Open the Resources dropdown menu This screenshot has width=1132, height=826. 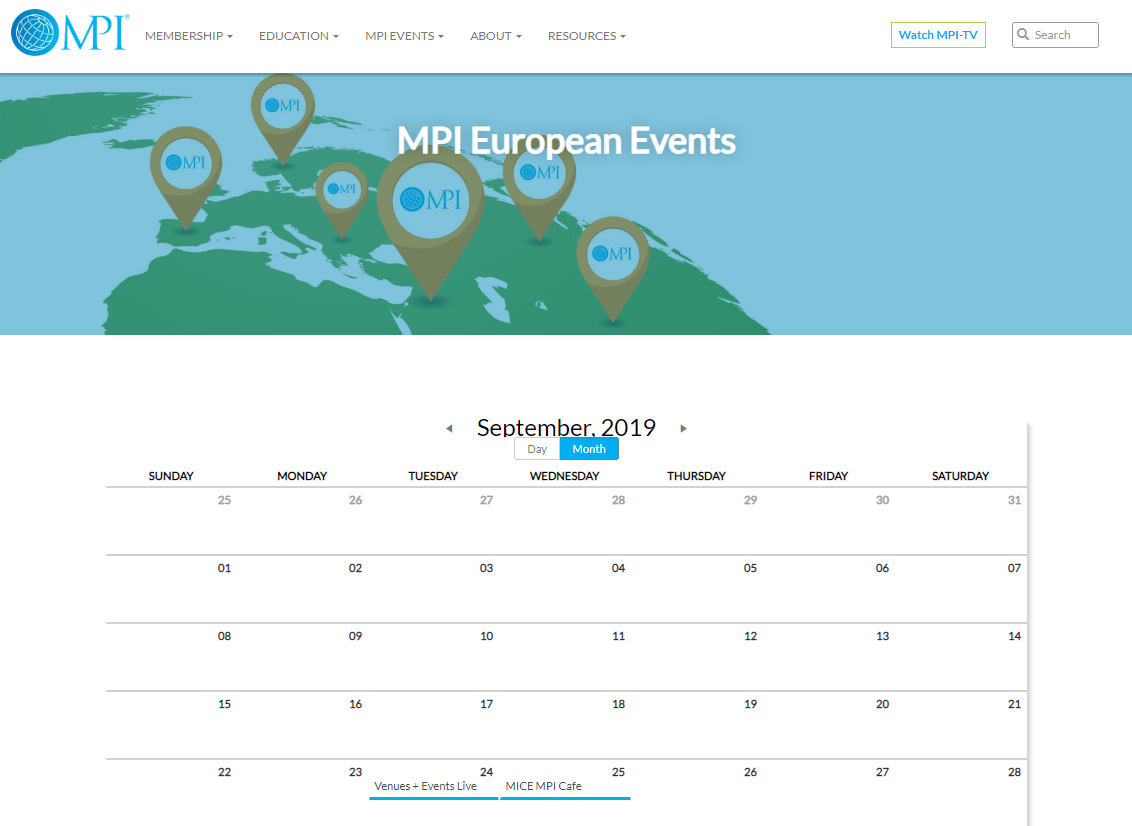coord(587,36)
